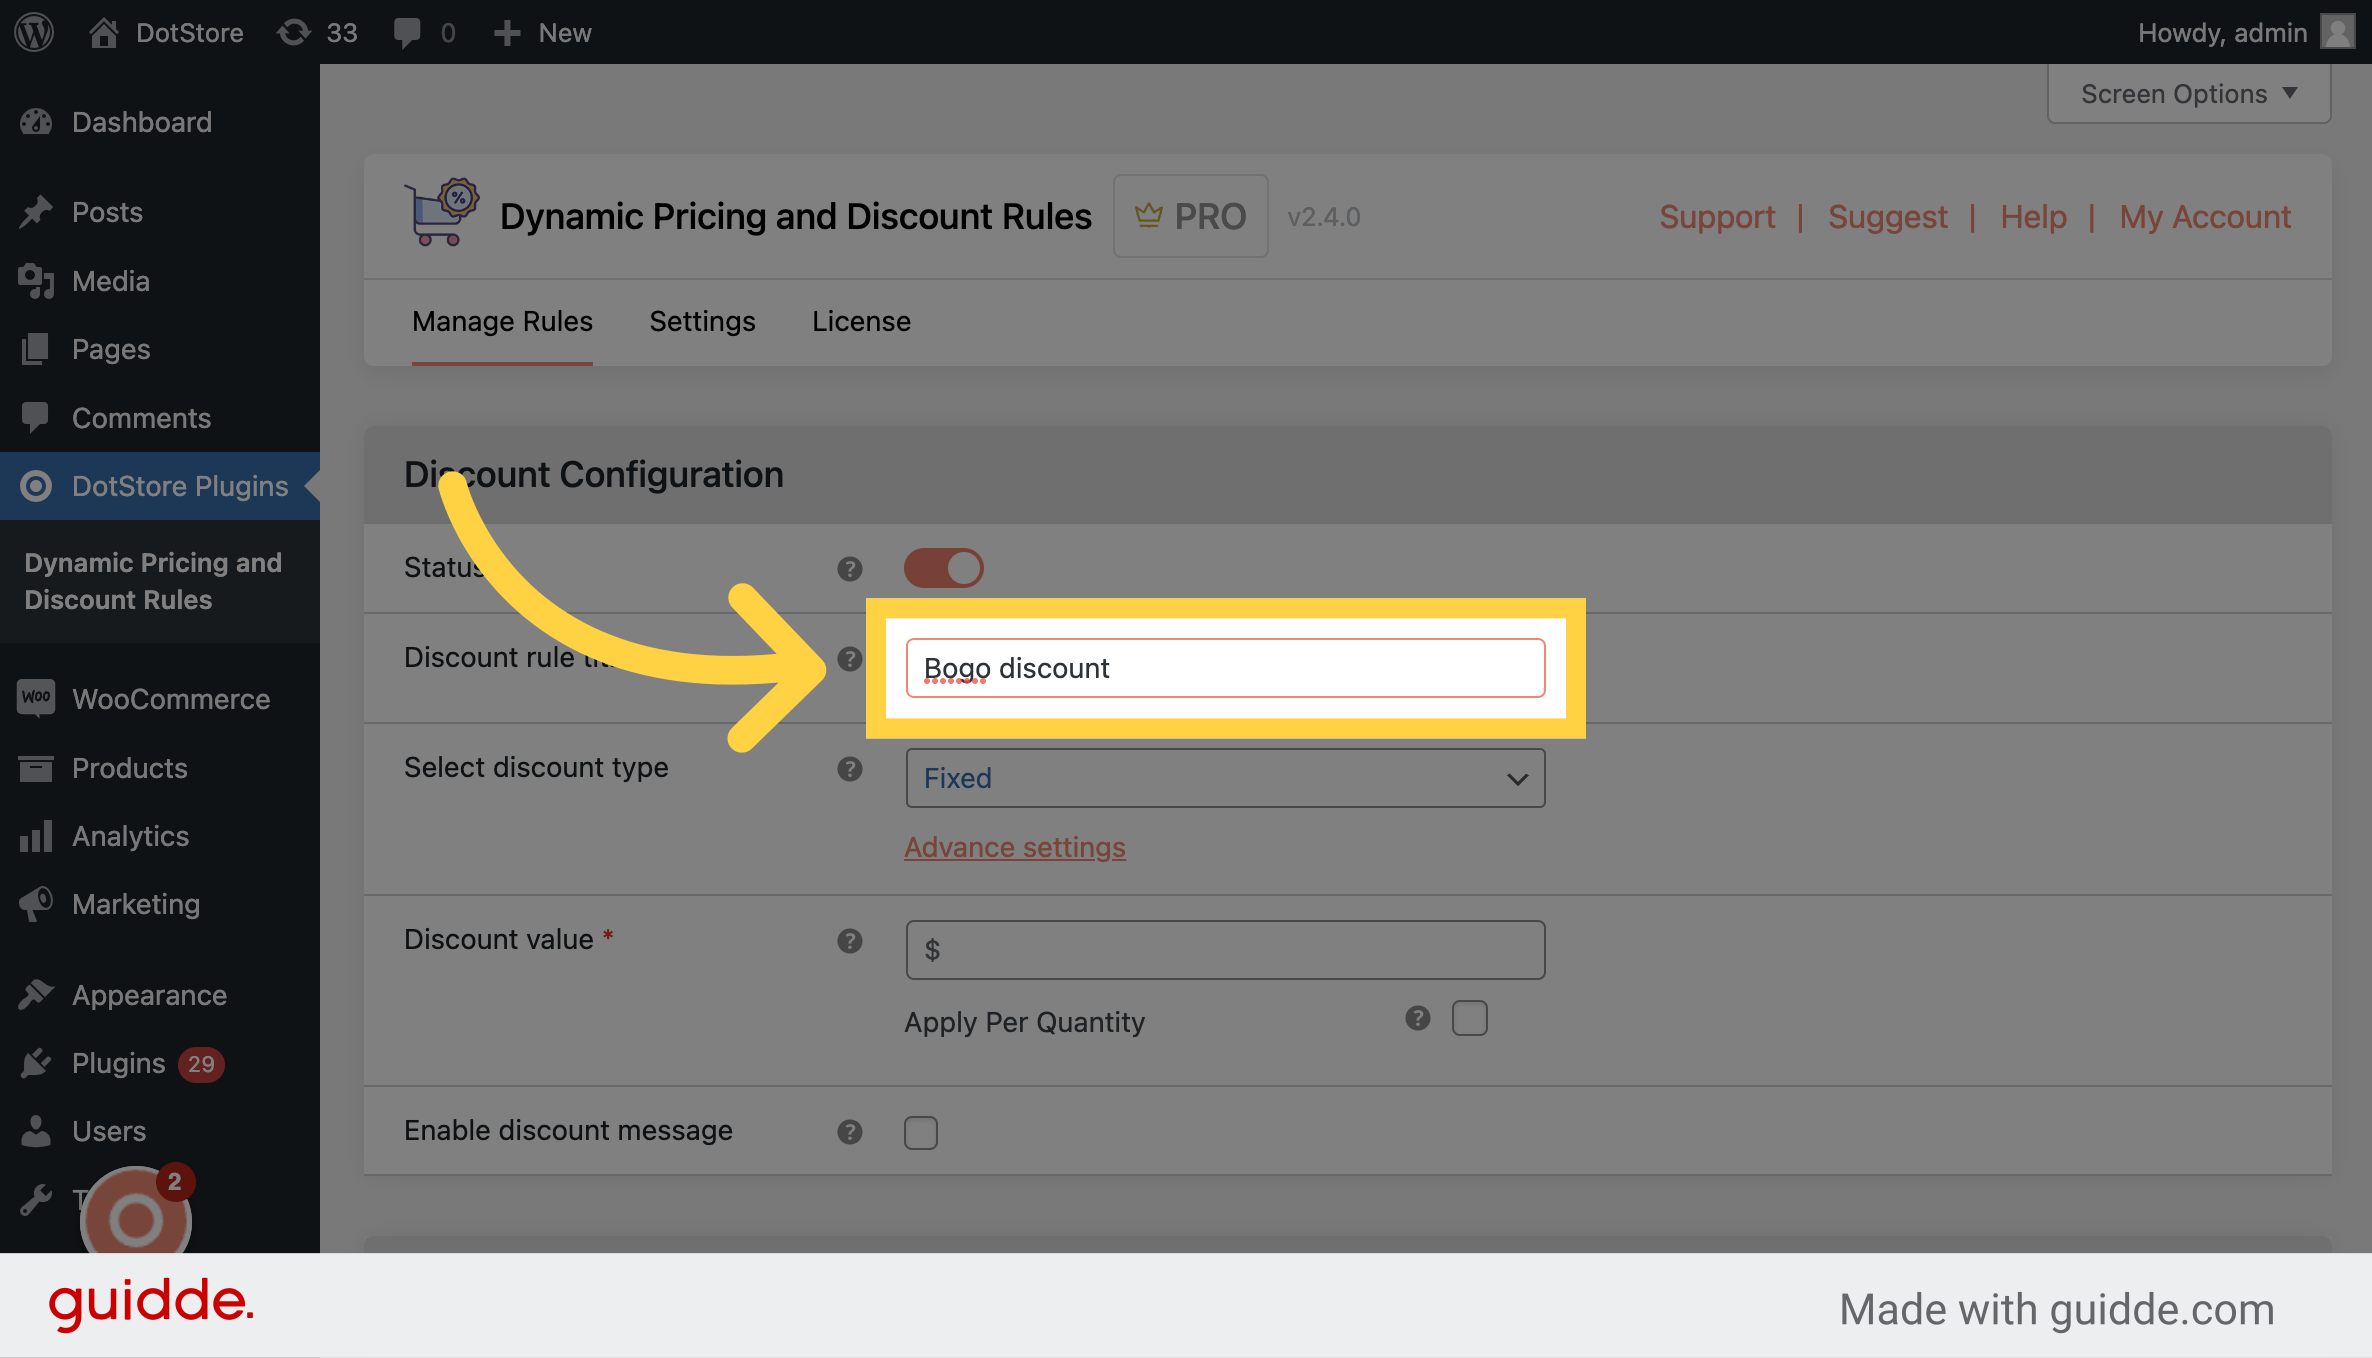Click the plugin cart logo icon
2372x1358 pixels.
coord(441,213)
